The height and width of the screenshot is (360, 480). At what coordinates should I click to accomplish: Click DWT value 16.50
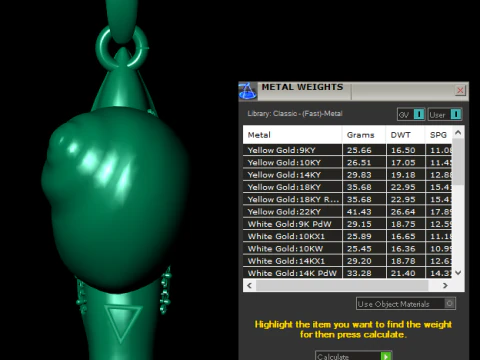pos(403,150)
